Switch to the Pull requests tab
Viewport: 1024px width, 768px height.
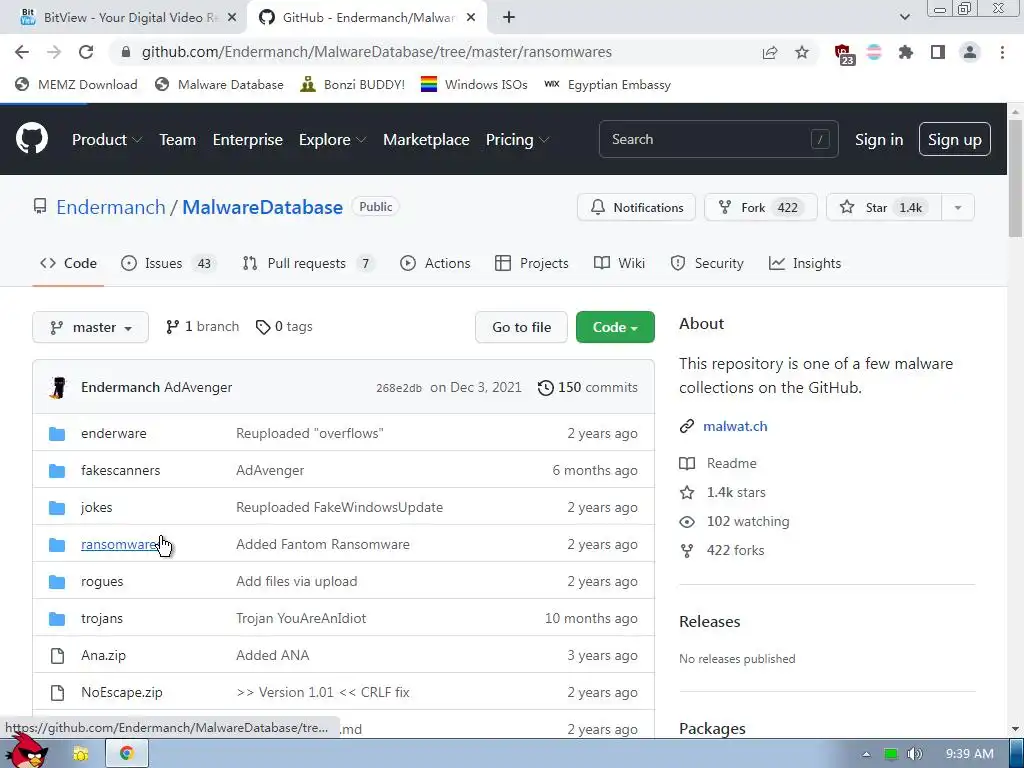(x=309, y=263)
